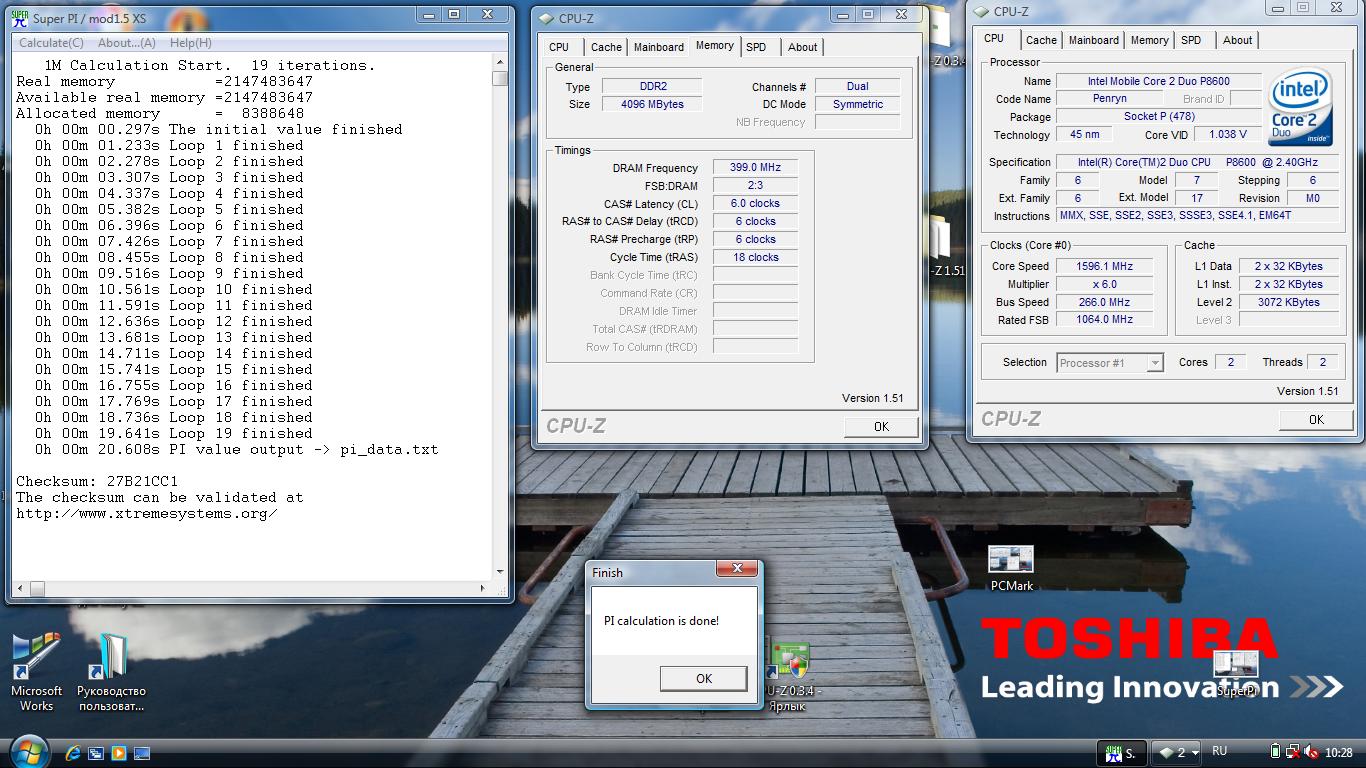This screenshot has height=768, width=1366.
Task: Confirm OK in the Finish dialog
Action: [704, 678]
